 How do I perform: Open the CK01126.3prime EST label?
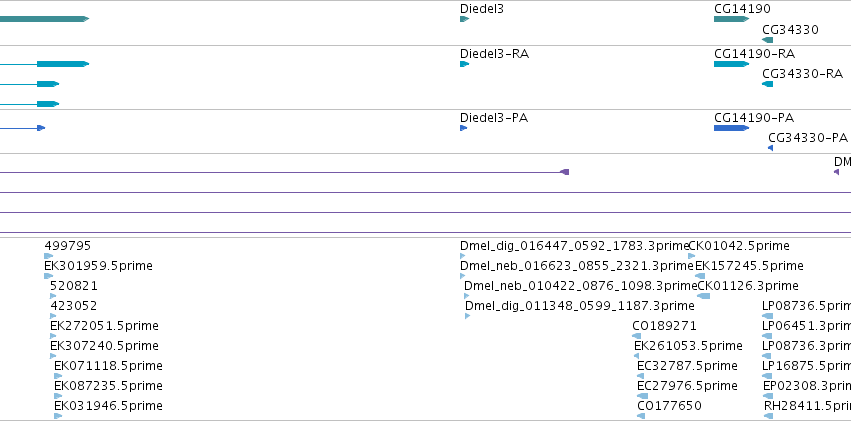(748, 286)
